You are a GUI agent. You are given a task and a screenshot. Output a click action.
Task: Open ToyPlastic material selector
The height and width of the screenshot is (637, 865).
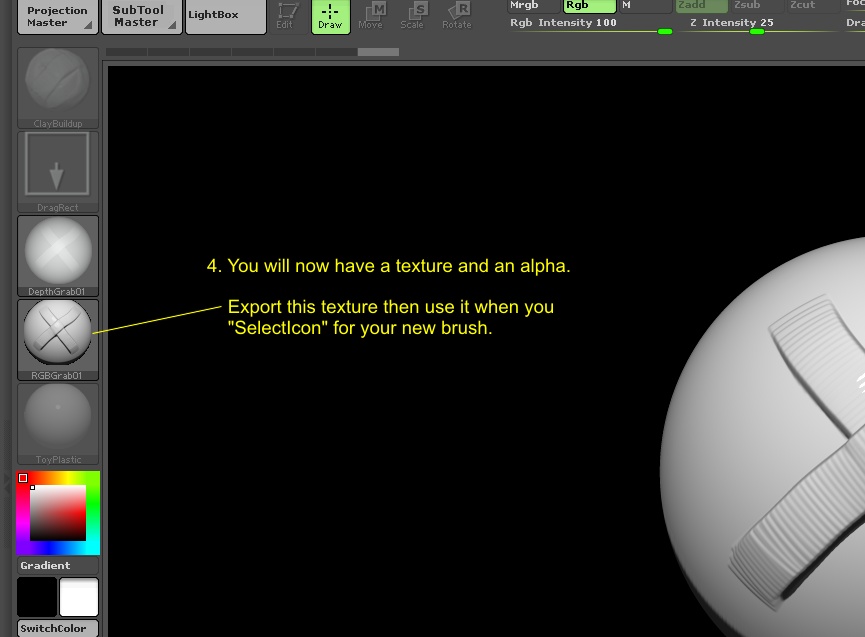pyautogui.click(x=58, y=424)
